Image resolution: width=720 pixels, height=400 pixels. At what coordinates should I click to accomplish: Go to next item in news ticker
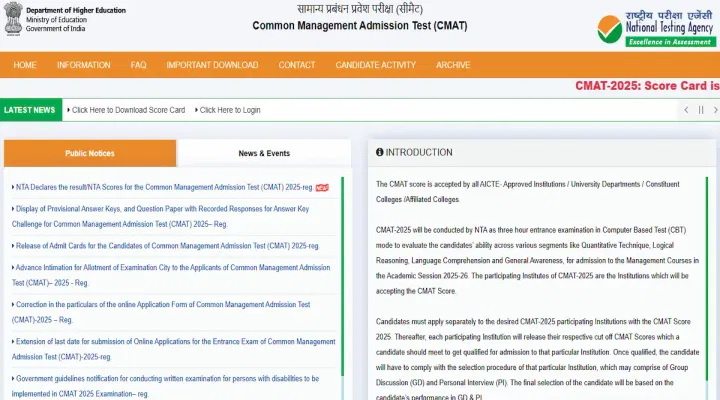click(x=715, y=110)
